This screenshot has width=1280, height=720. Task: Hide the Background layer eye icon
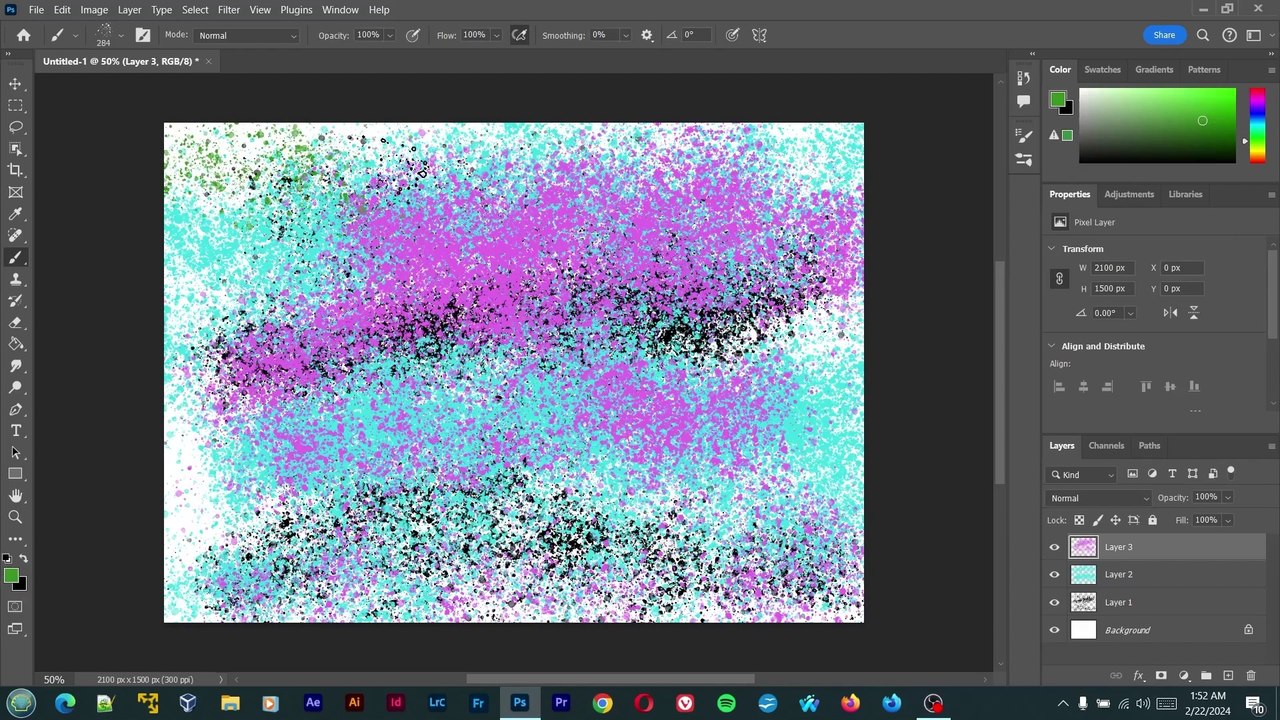point(1054,630)
